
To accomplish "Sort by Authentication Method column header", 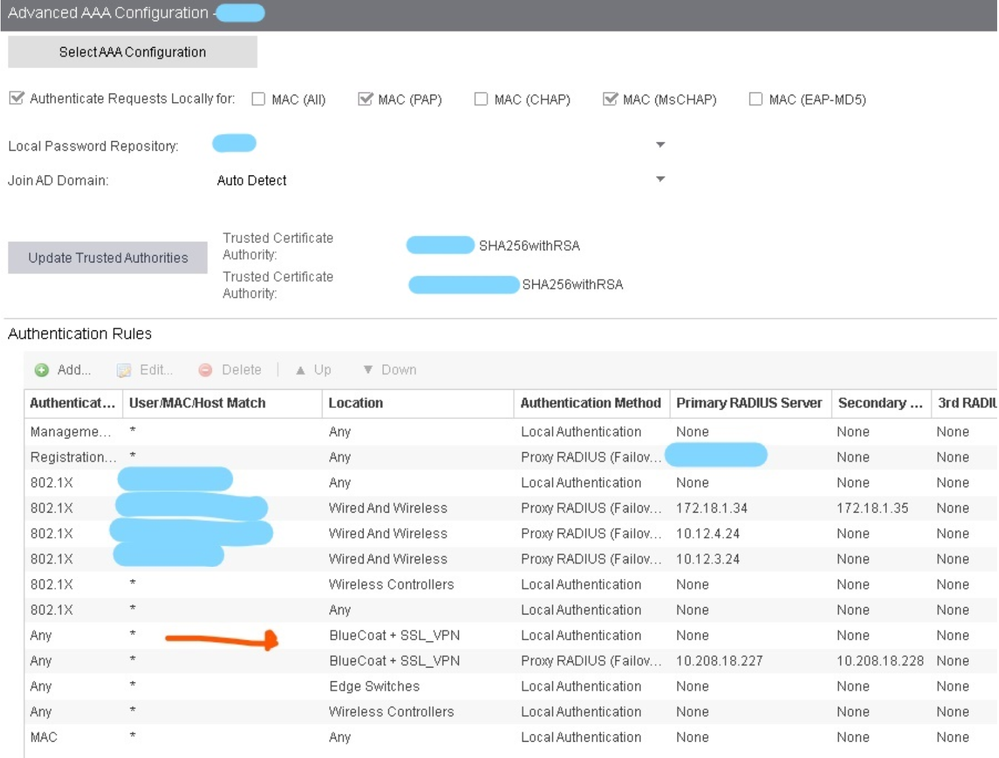I will (590, 403).
